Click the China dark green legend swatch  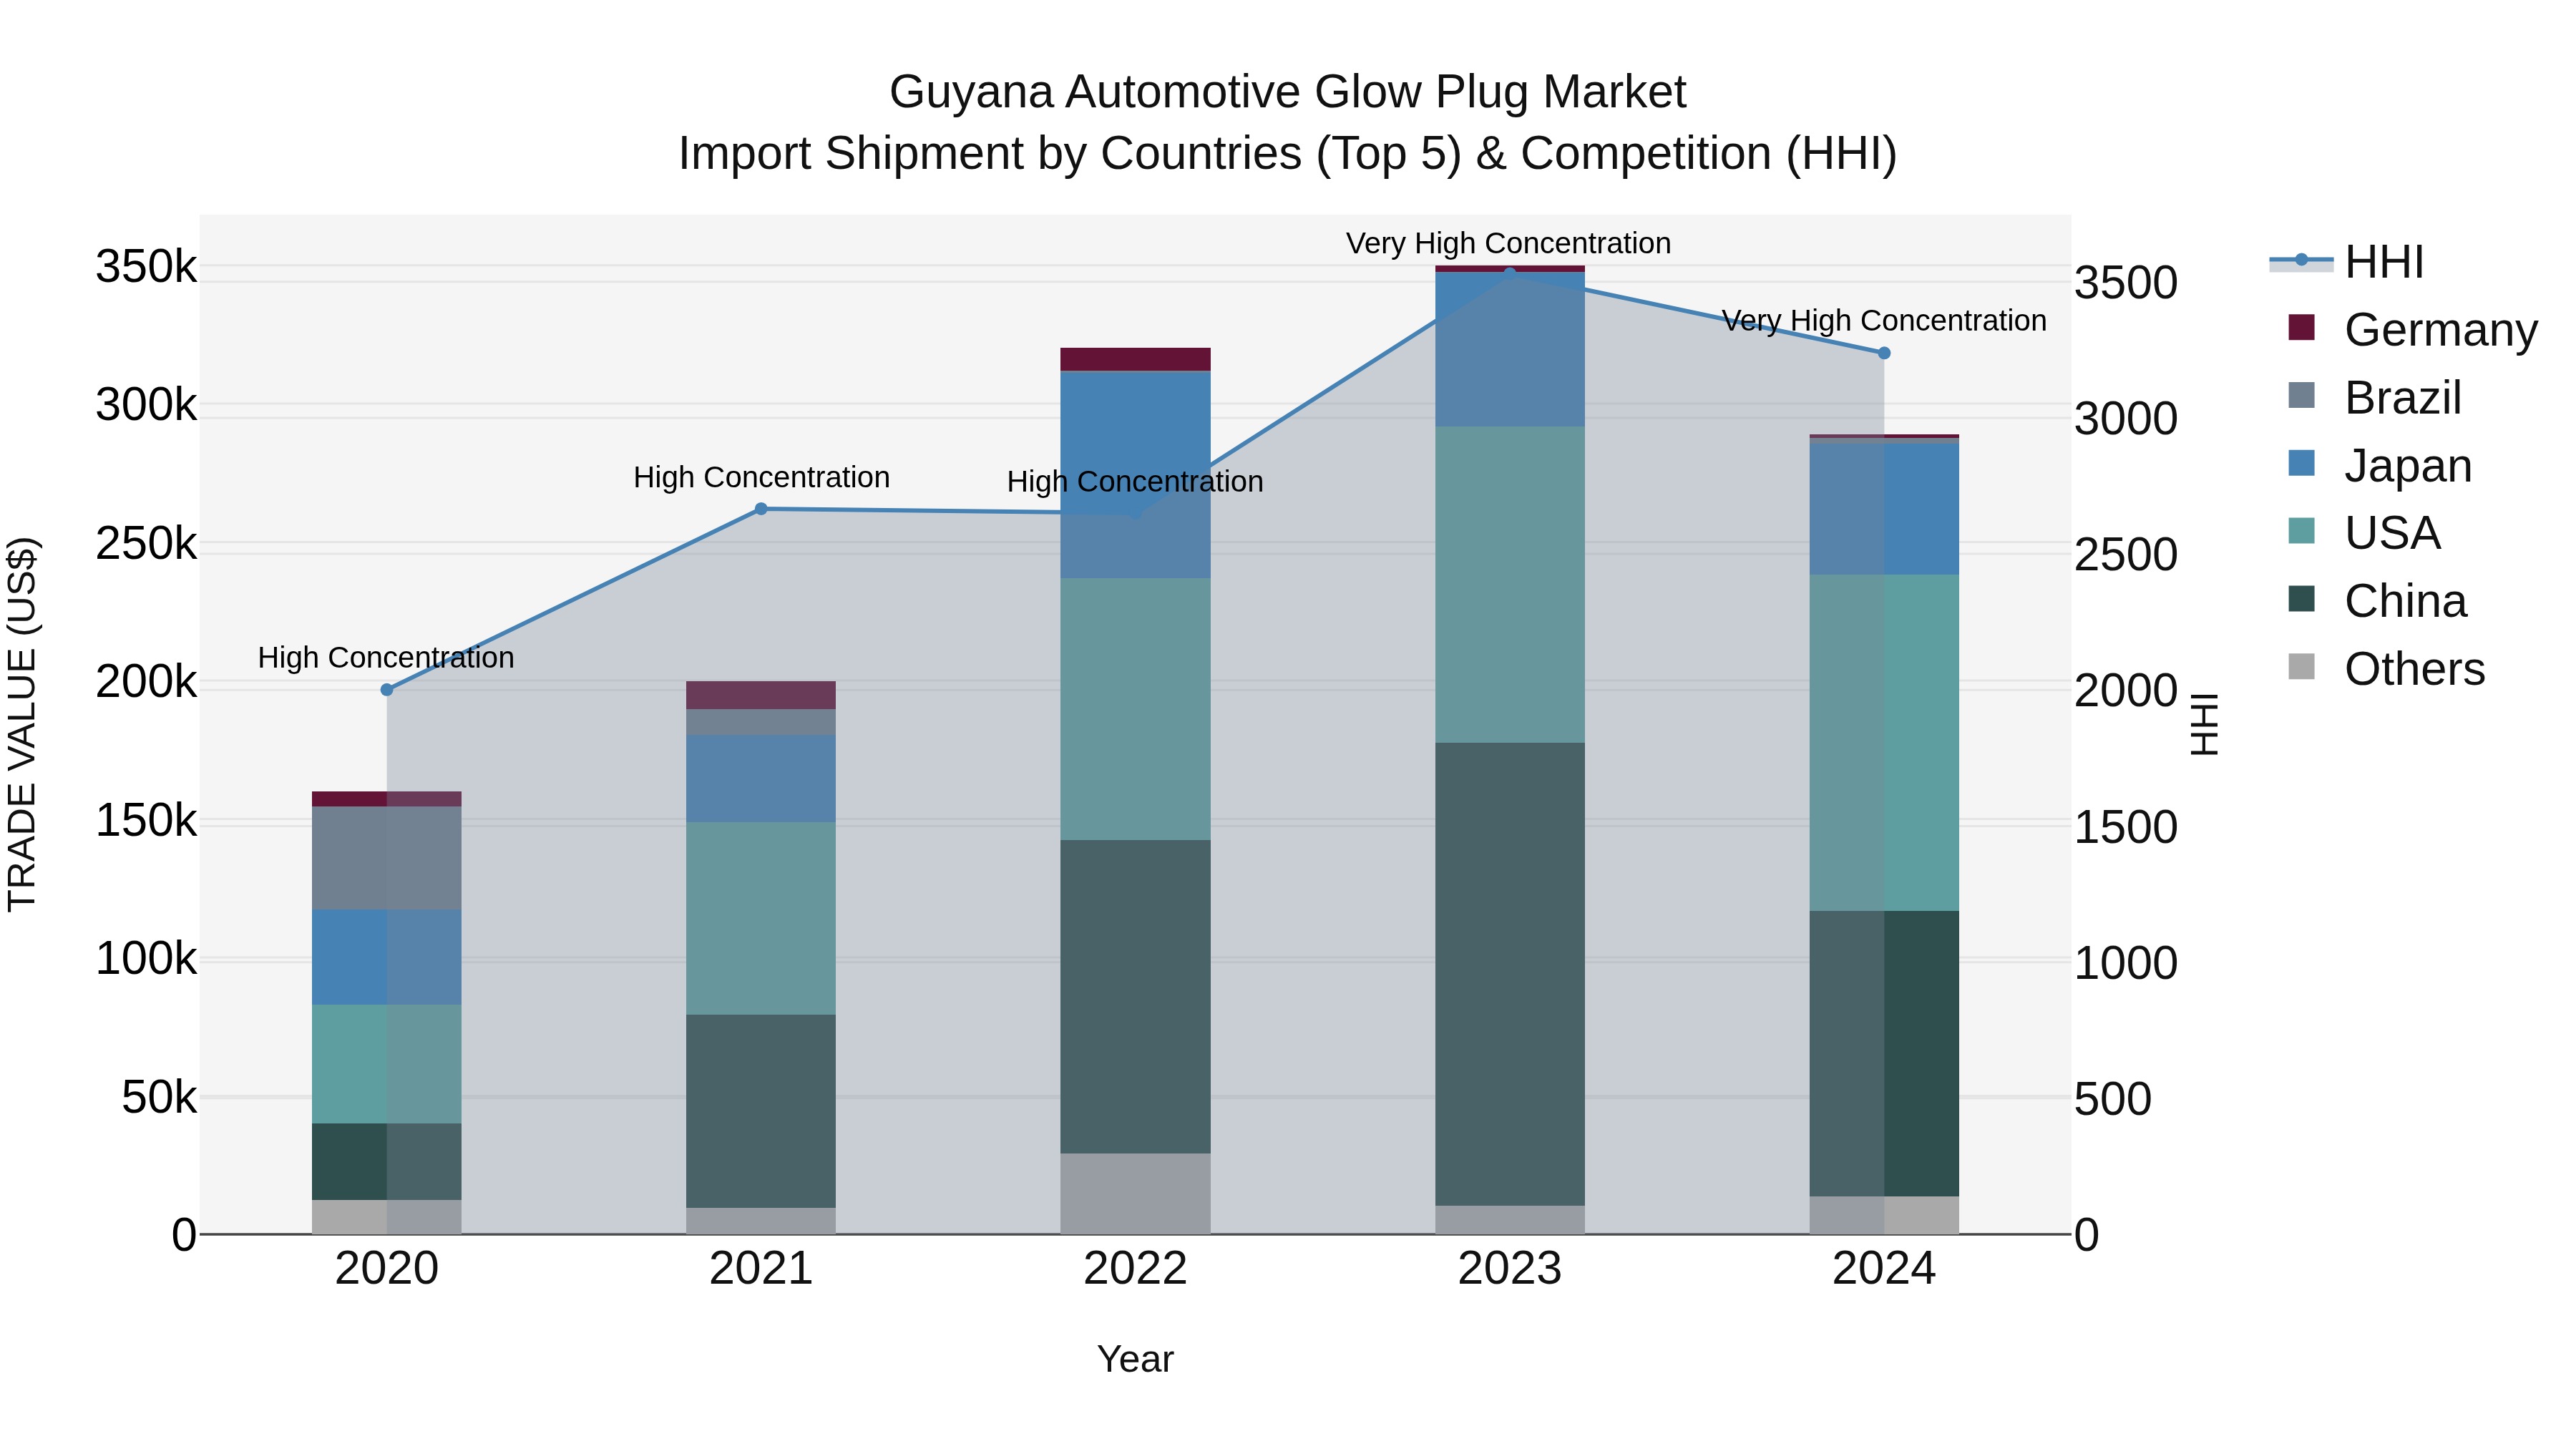tap(2301, 599)
